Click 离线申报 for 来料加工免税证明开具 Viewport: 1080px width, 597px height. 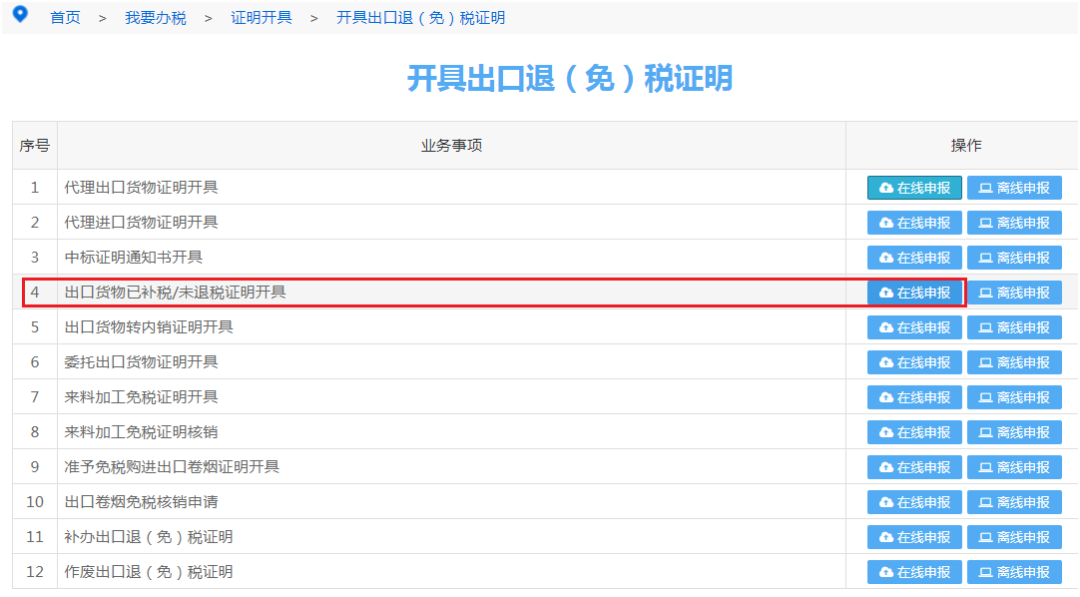[x=1015, y=397]
